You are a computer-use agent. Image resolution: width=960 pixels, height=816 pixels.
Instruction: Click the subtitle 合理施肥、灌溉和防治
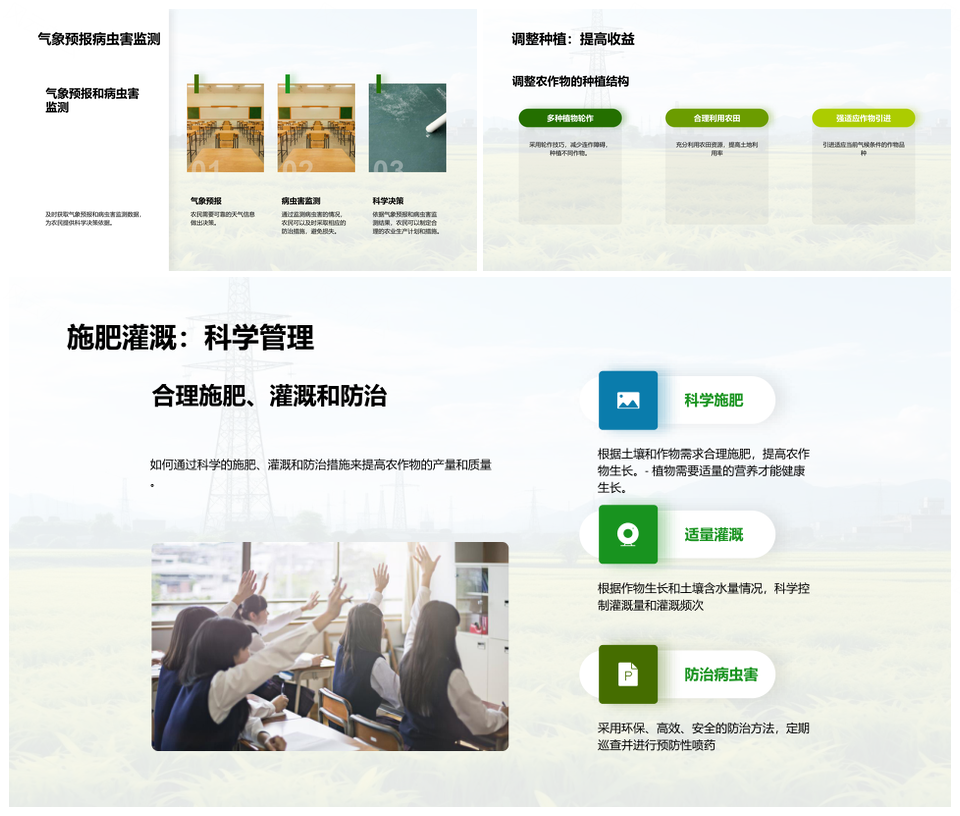coord(269,395)
